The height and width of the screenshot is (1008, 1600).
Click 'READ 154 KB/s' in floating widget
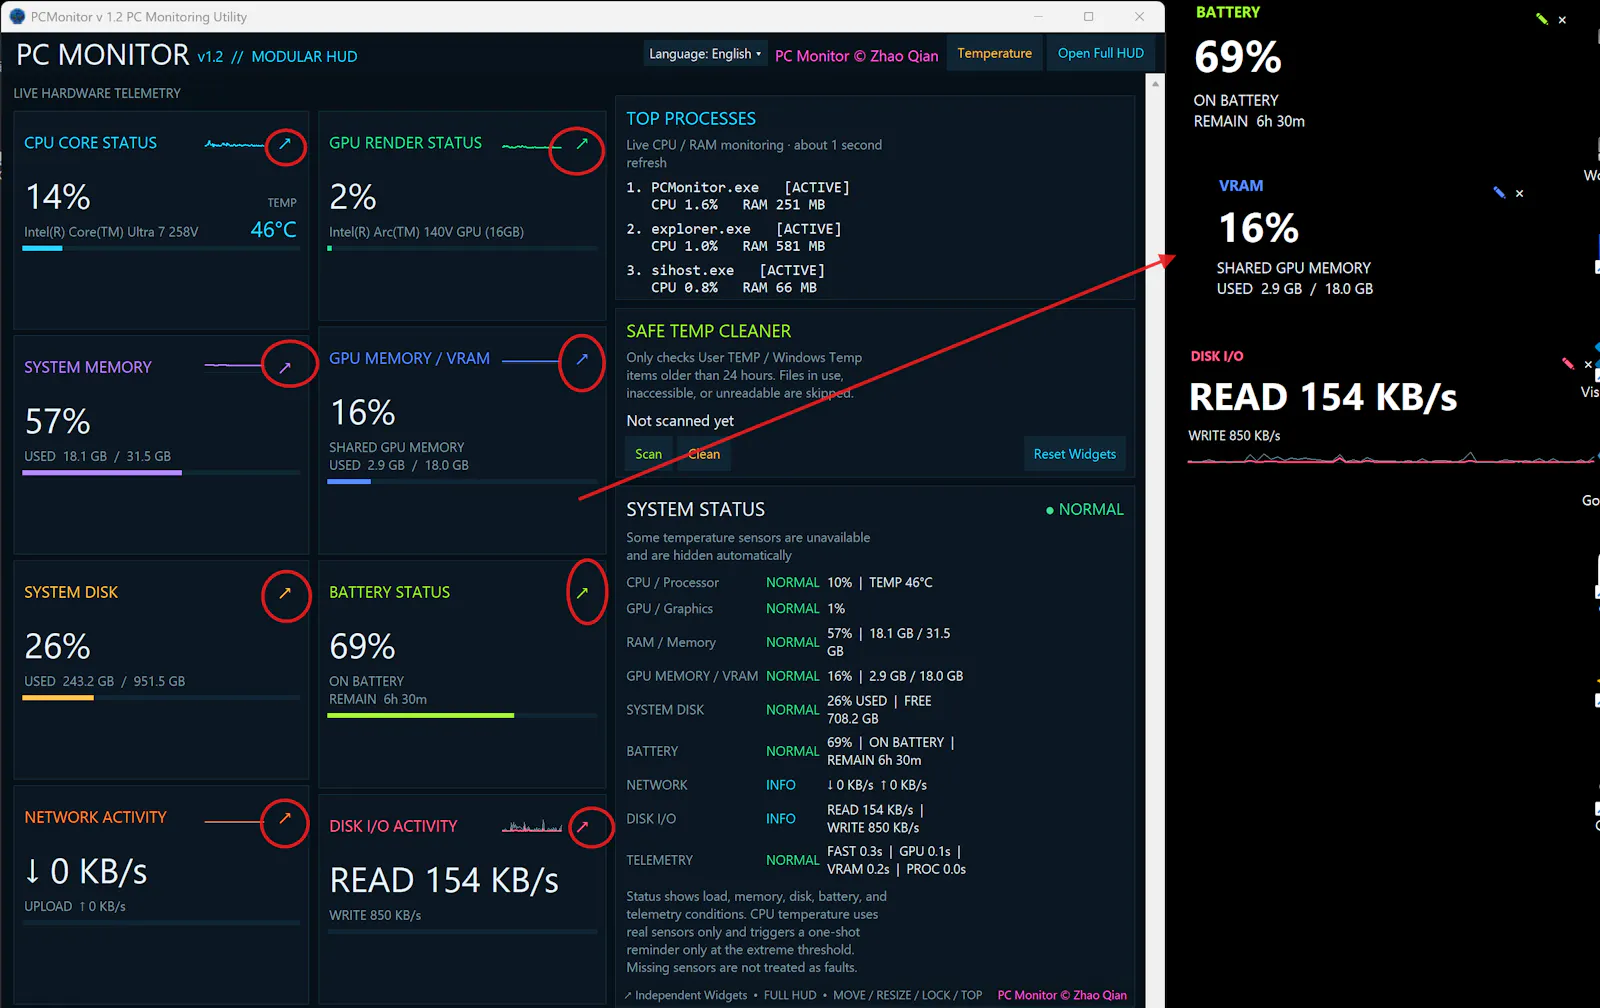tap(1323, 398)
